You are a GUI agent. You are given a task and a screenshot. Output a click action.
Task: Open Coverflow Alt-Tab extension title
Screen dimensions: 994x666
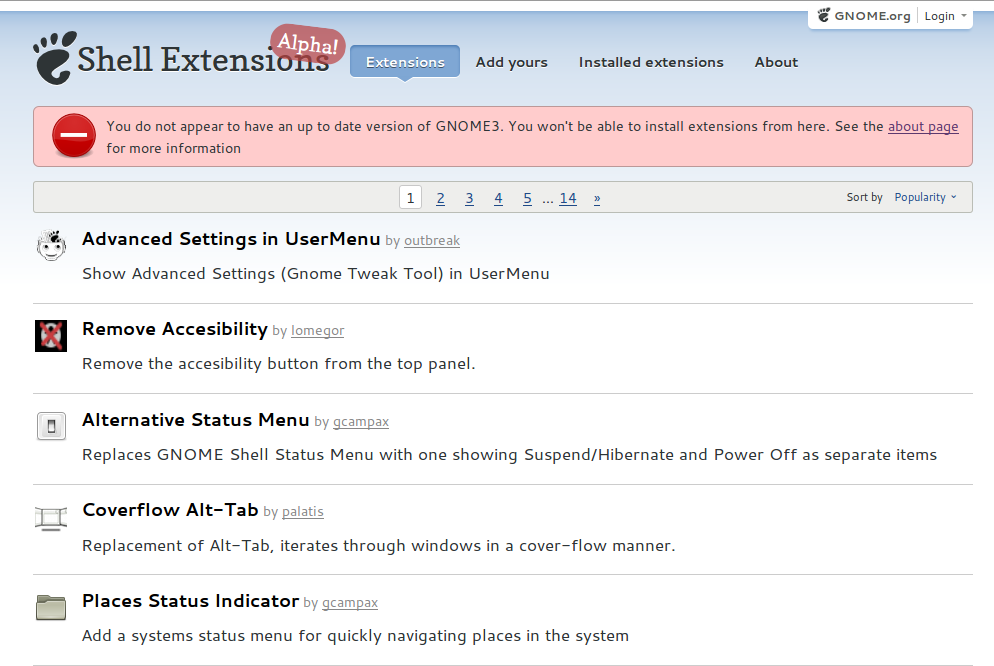[171, 510]
